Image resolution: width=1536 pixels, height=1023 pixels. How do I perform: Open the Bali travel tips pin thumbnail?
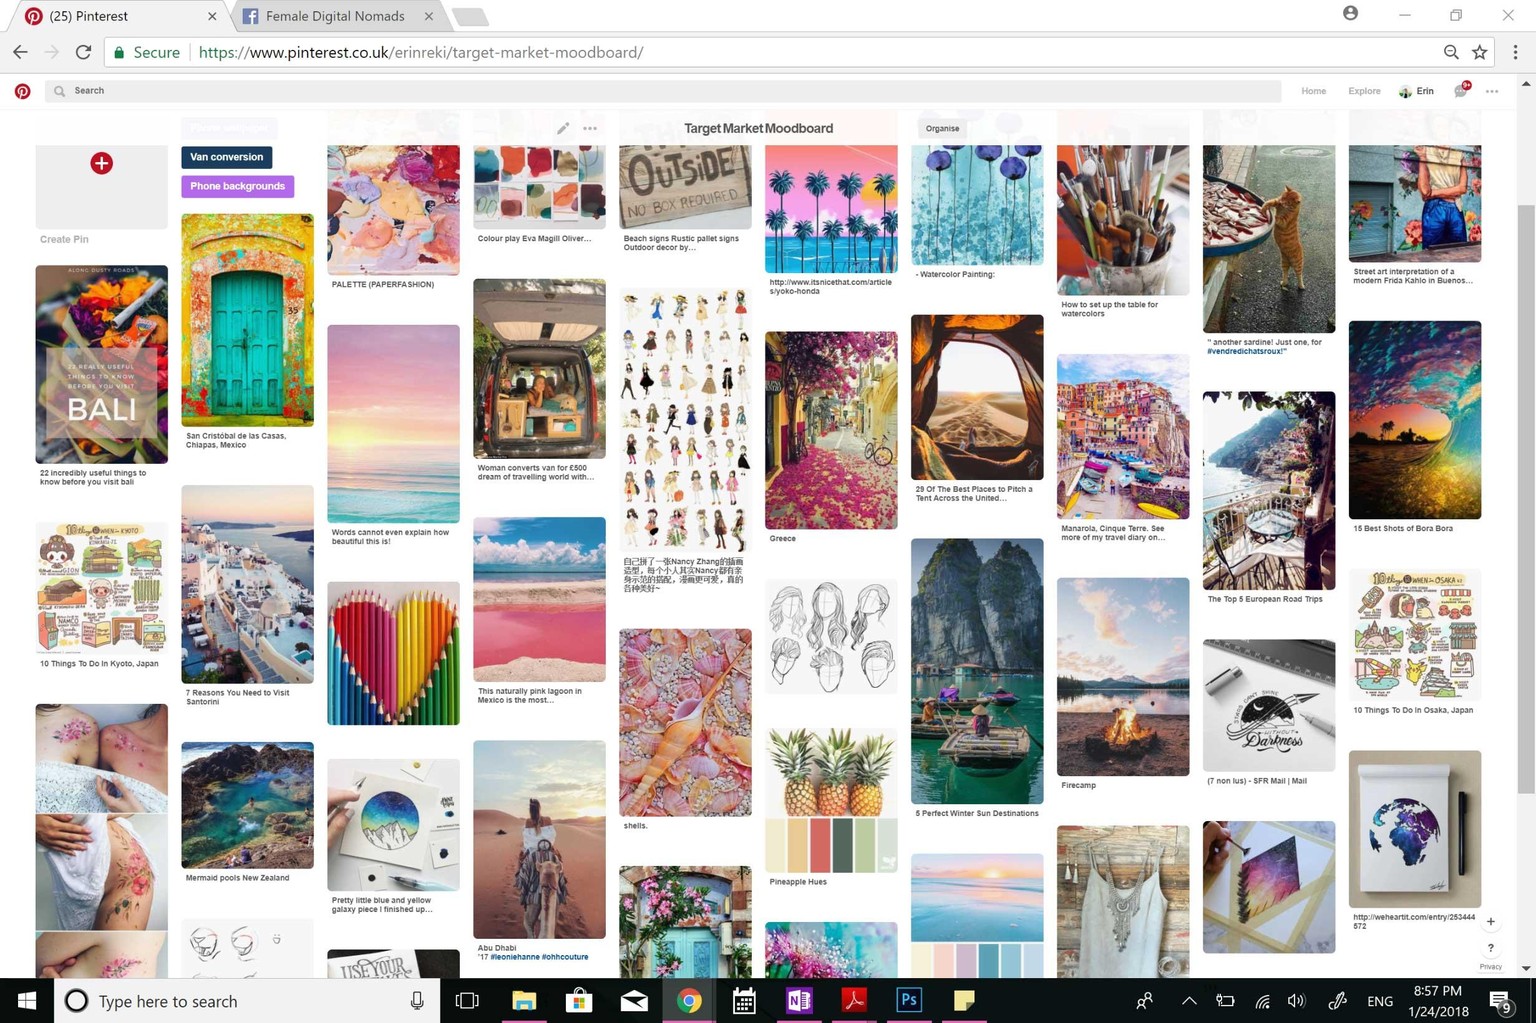101,364
